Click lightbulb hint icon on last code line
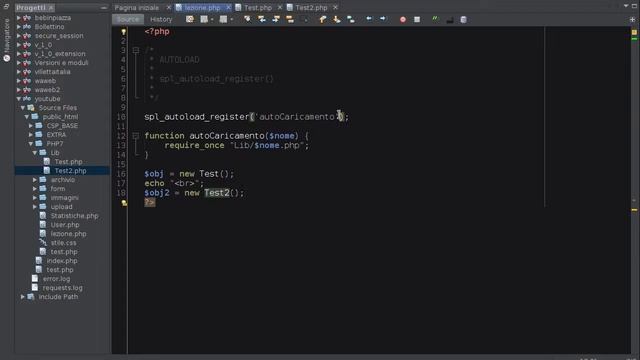Image resolution: width=640 pixels, height=360 pixels. point(124,203)
